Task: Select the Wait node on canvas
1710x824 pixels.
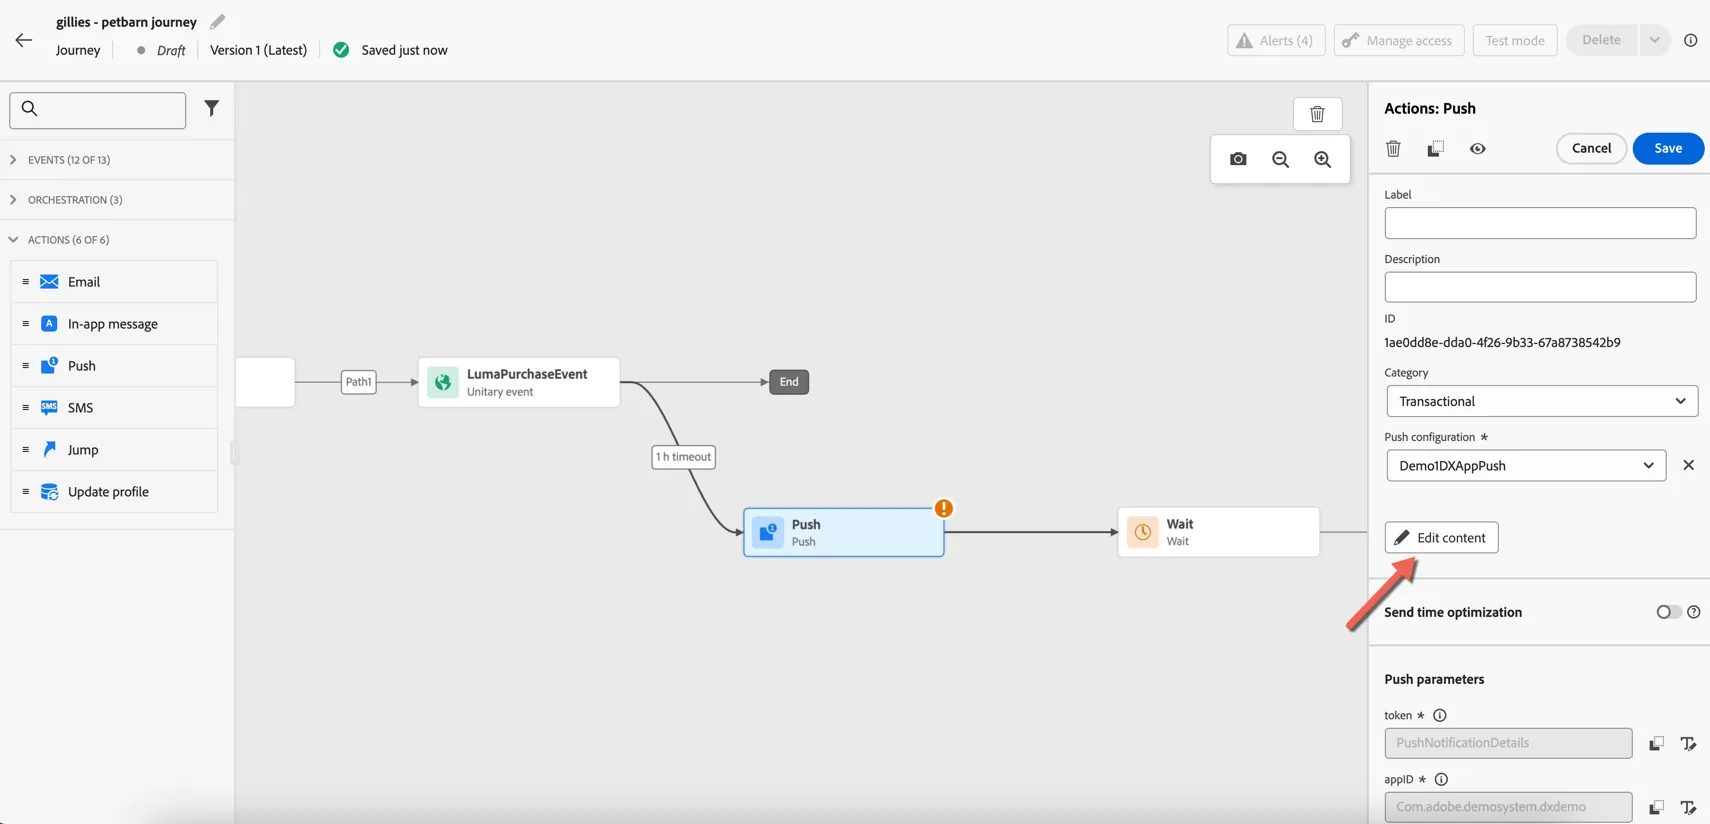Action: pyautogui.click(x=1218, y=532)
